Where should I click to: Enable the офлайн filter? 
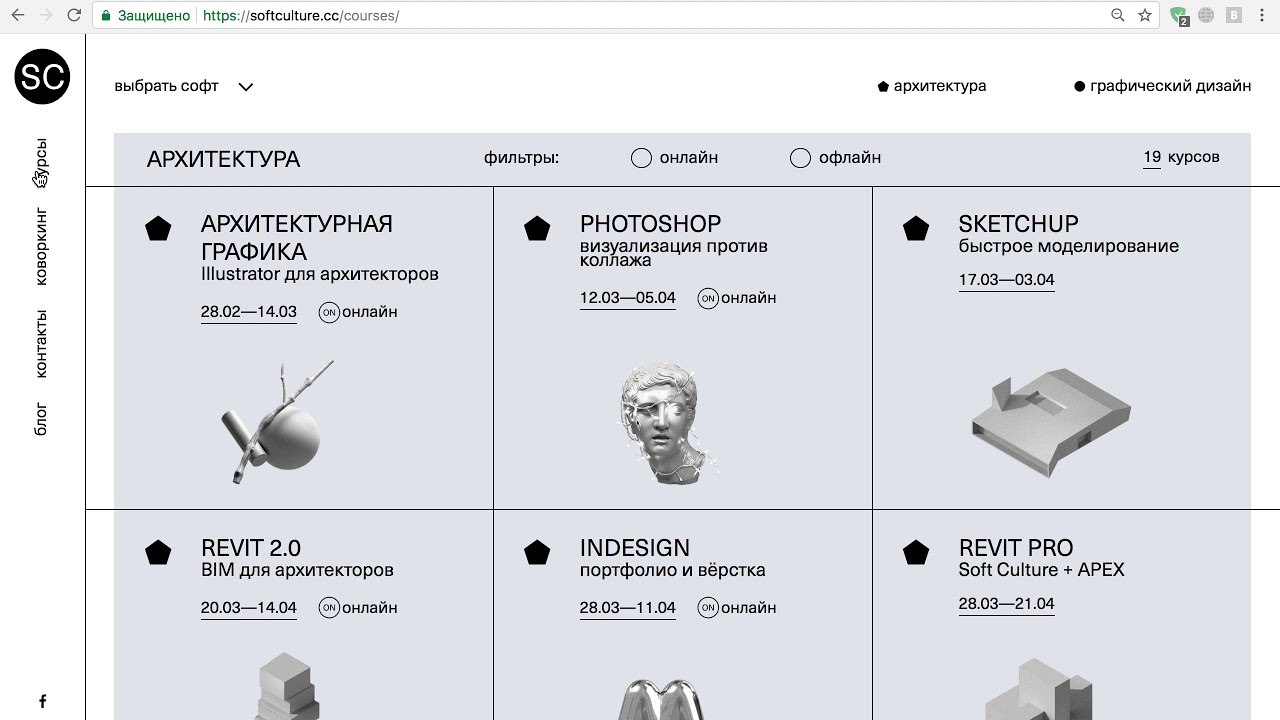click(x=800, y=158)
